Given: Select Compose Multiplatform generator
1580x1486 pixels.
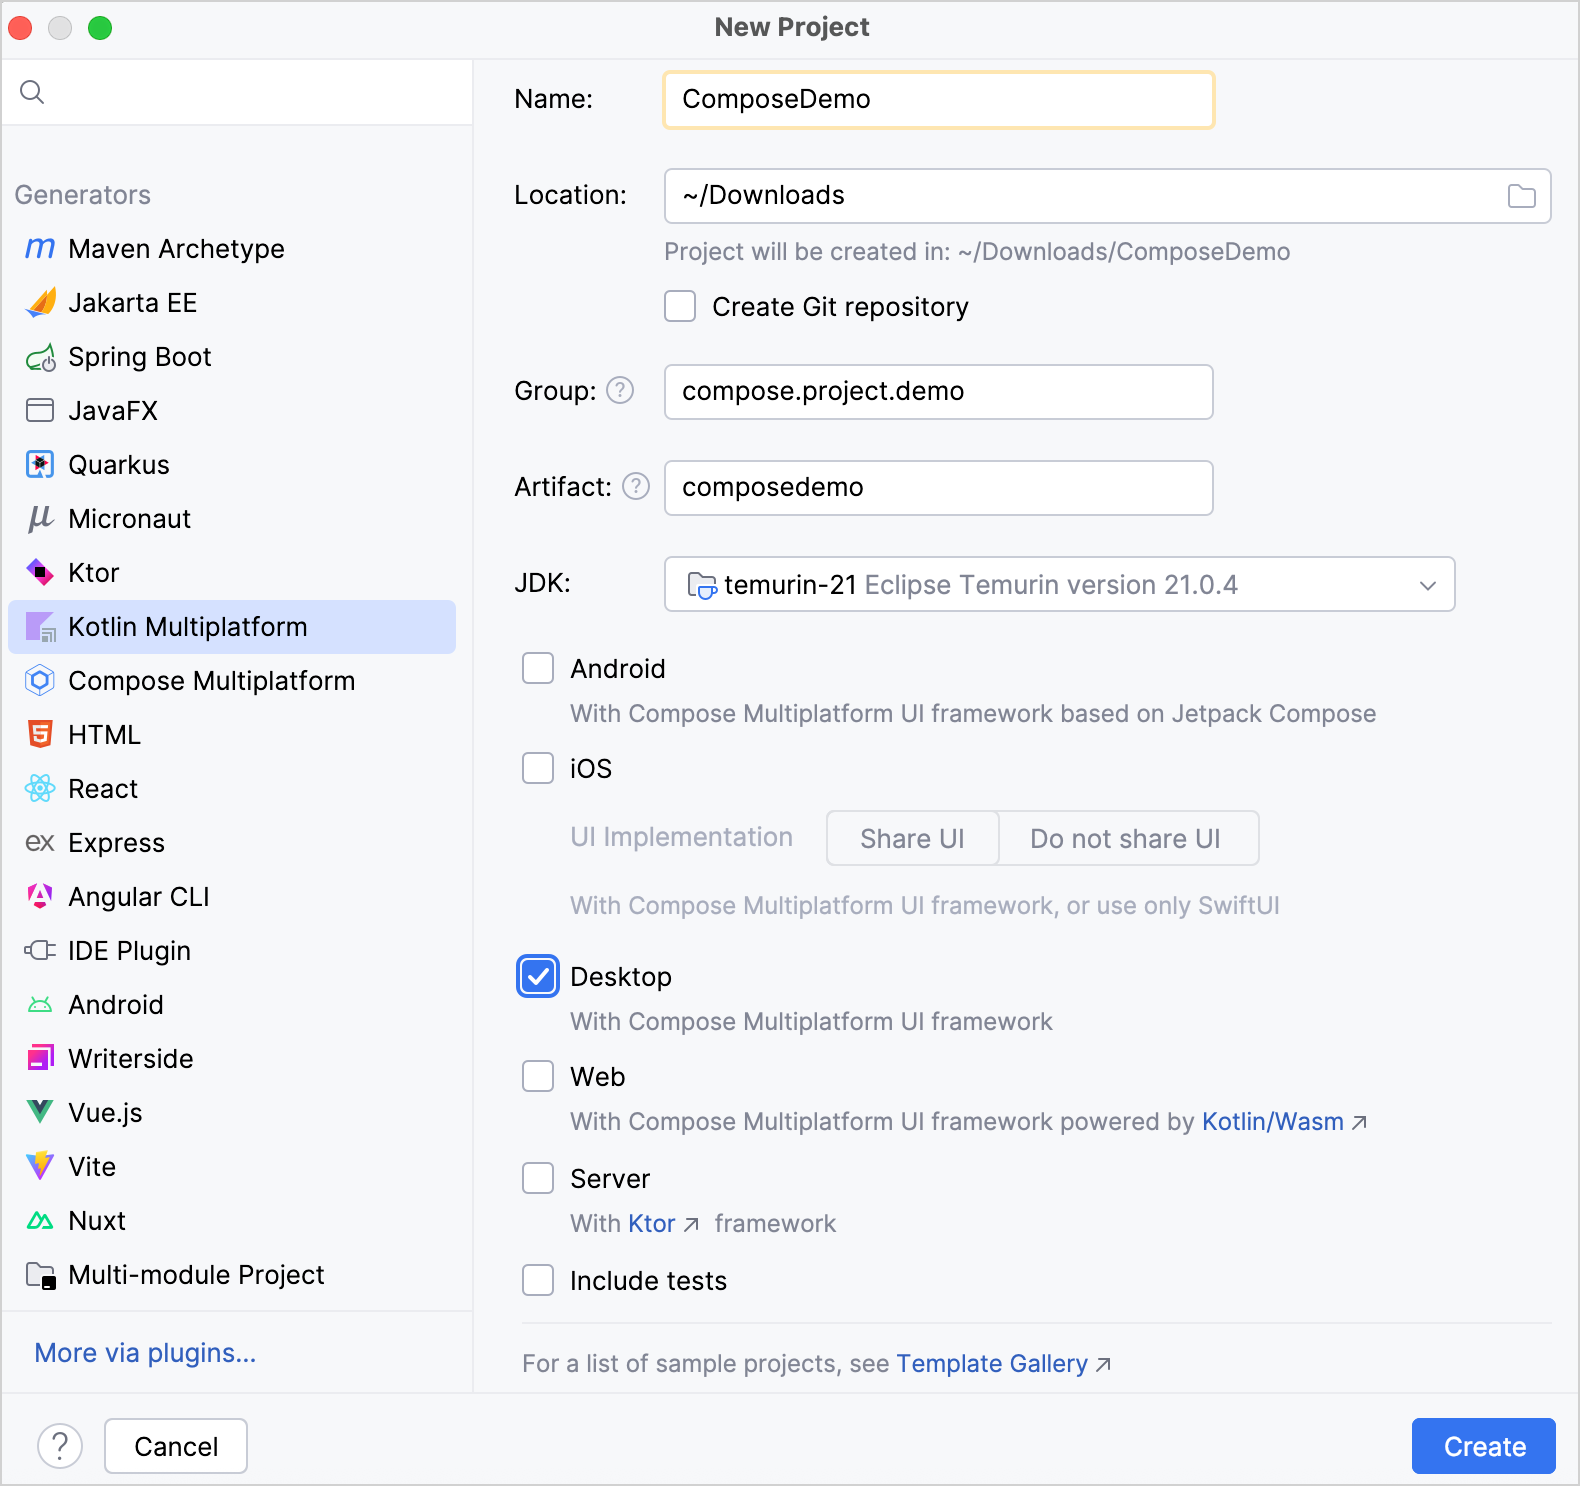Looking at the screenshot, I should pyautogui.click(x=232, y=680).
